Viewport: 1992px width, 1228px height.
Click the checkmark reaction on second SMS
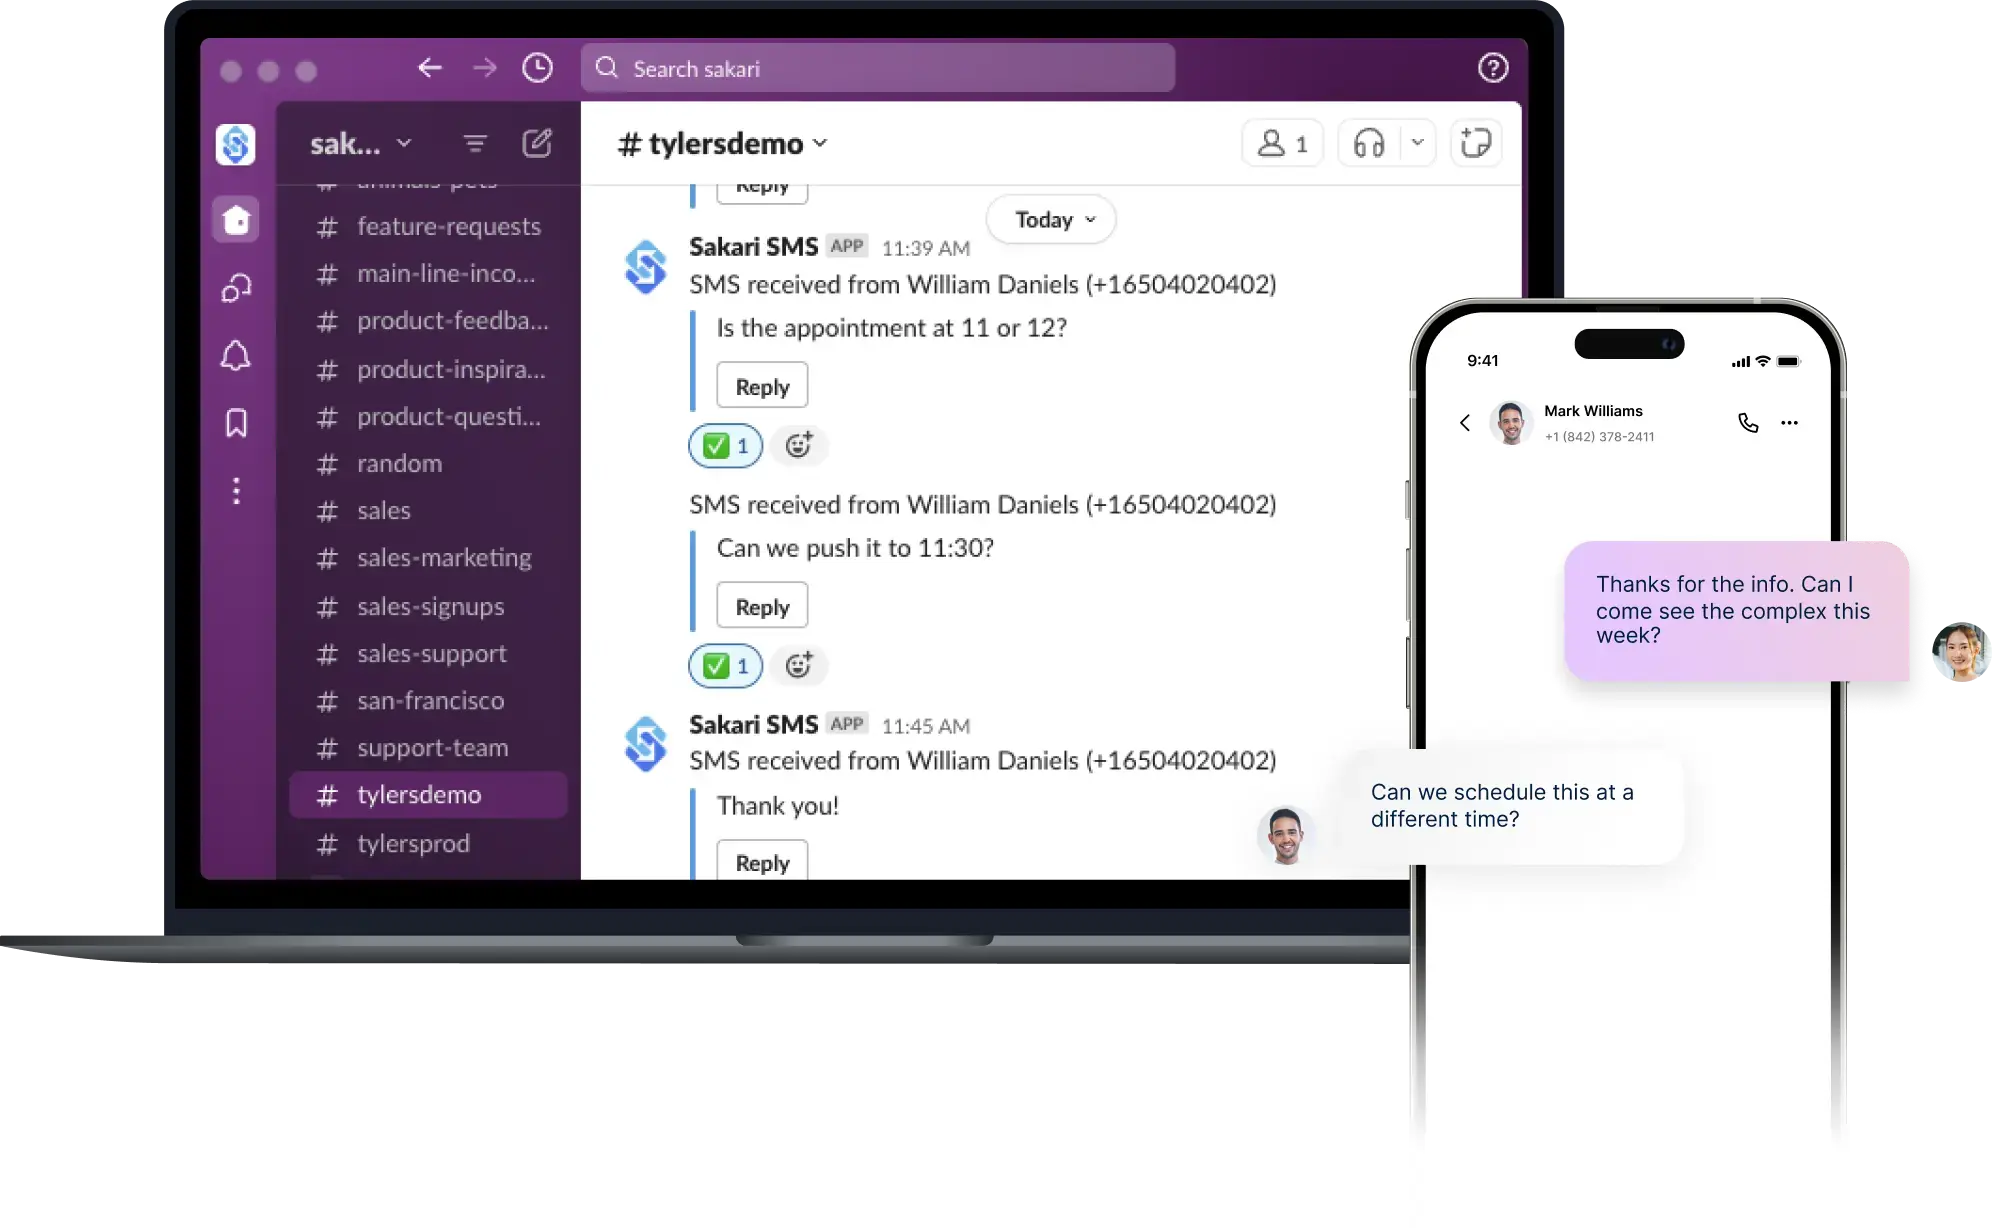(x=726, y=665)
